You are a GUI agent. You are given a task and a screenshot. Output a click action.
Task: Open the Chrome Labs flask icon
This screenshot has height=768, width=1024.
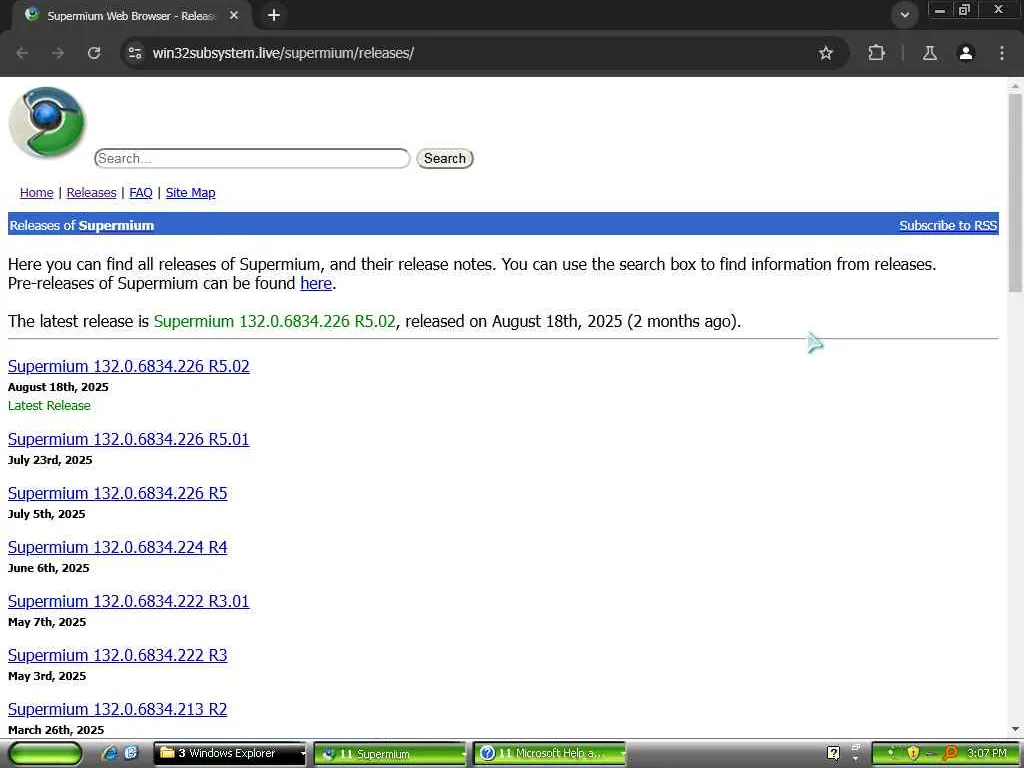(x=930, y=53)
